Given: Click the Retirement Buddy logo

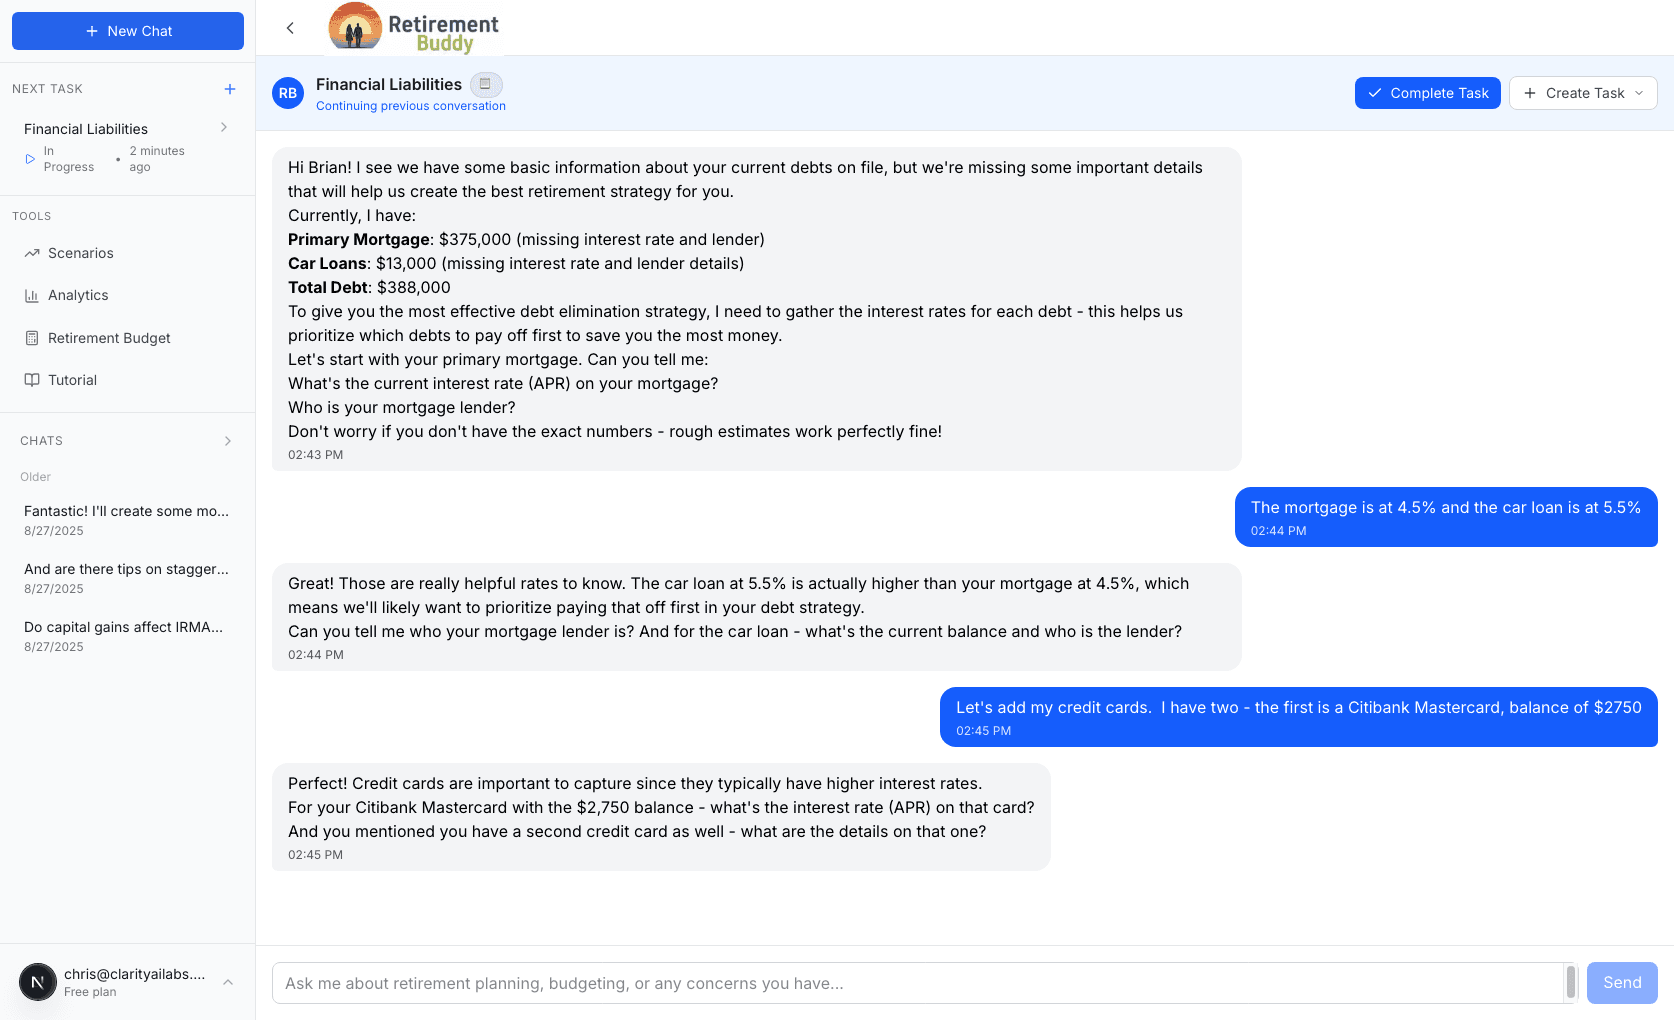Looking at the screenshot, I should click(x=414, y=28).
